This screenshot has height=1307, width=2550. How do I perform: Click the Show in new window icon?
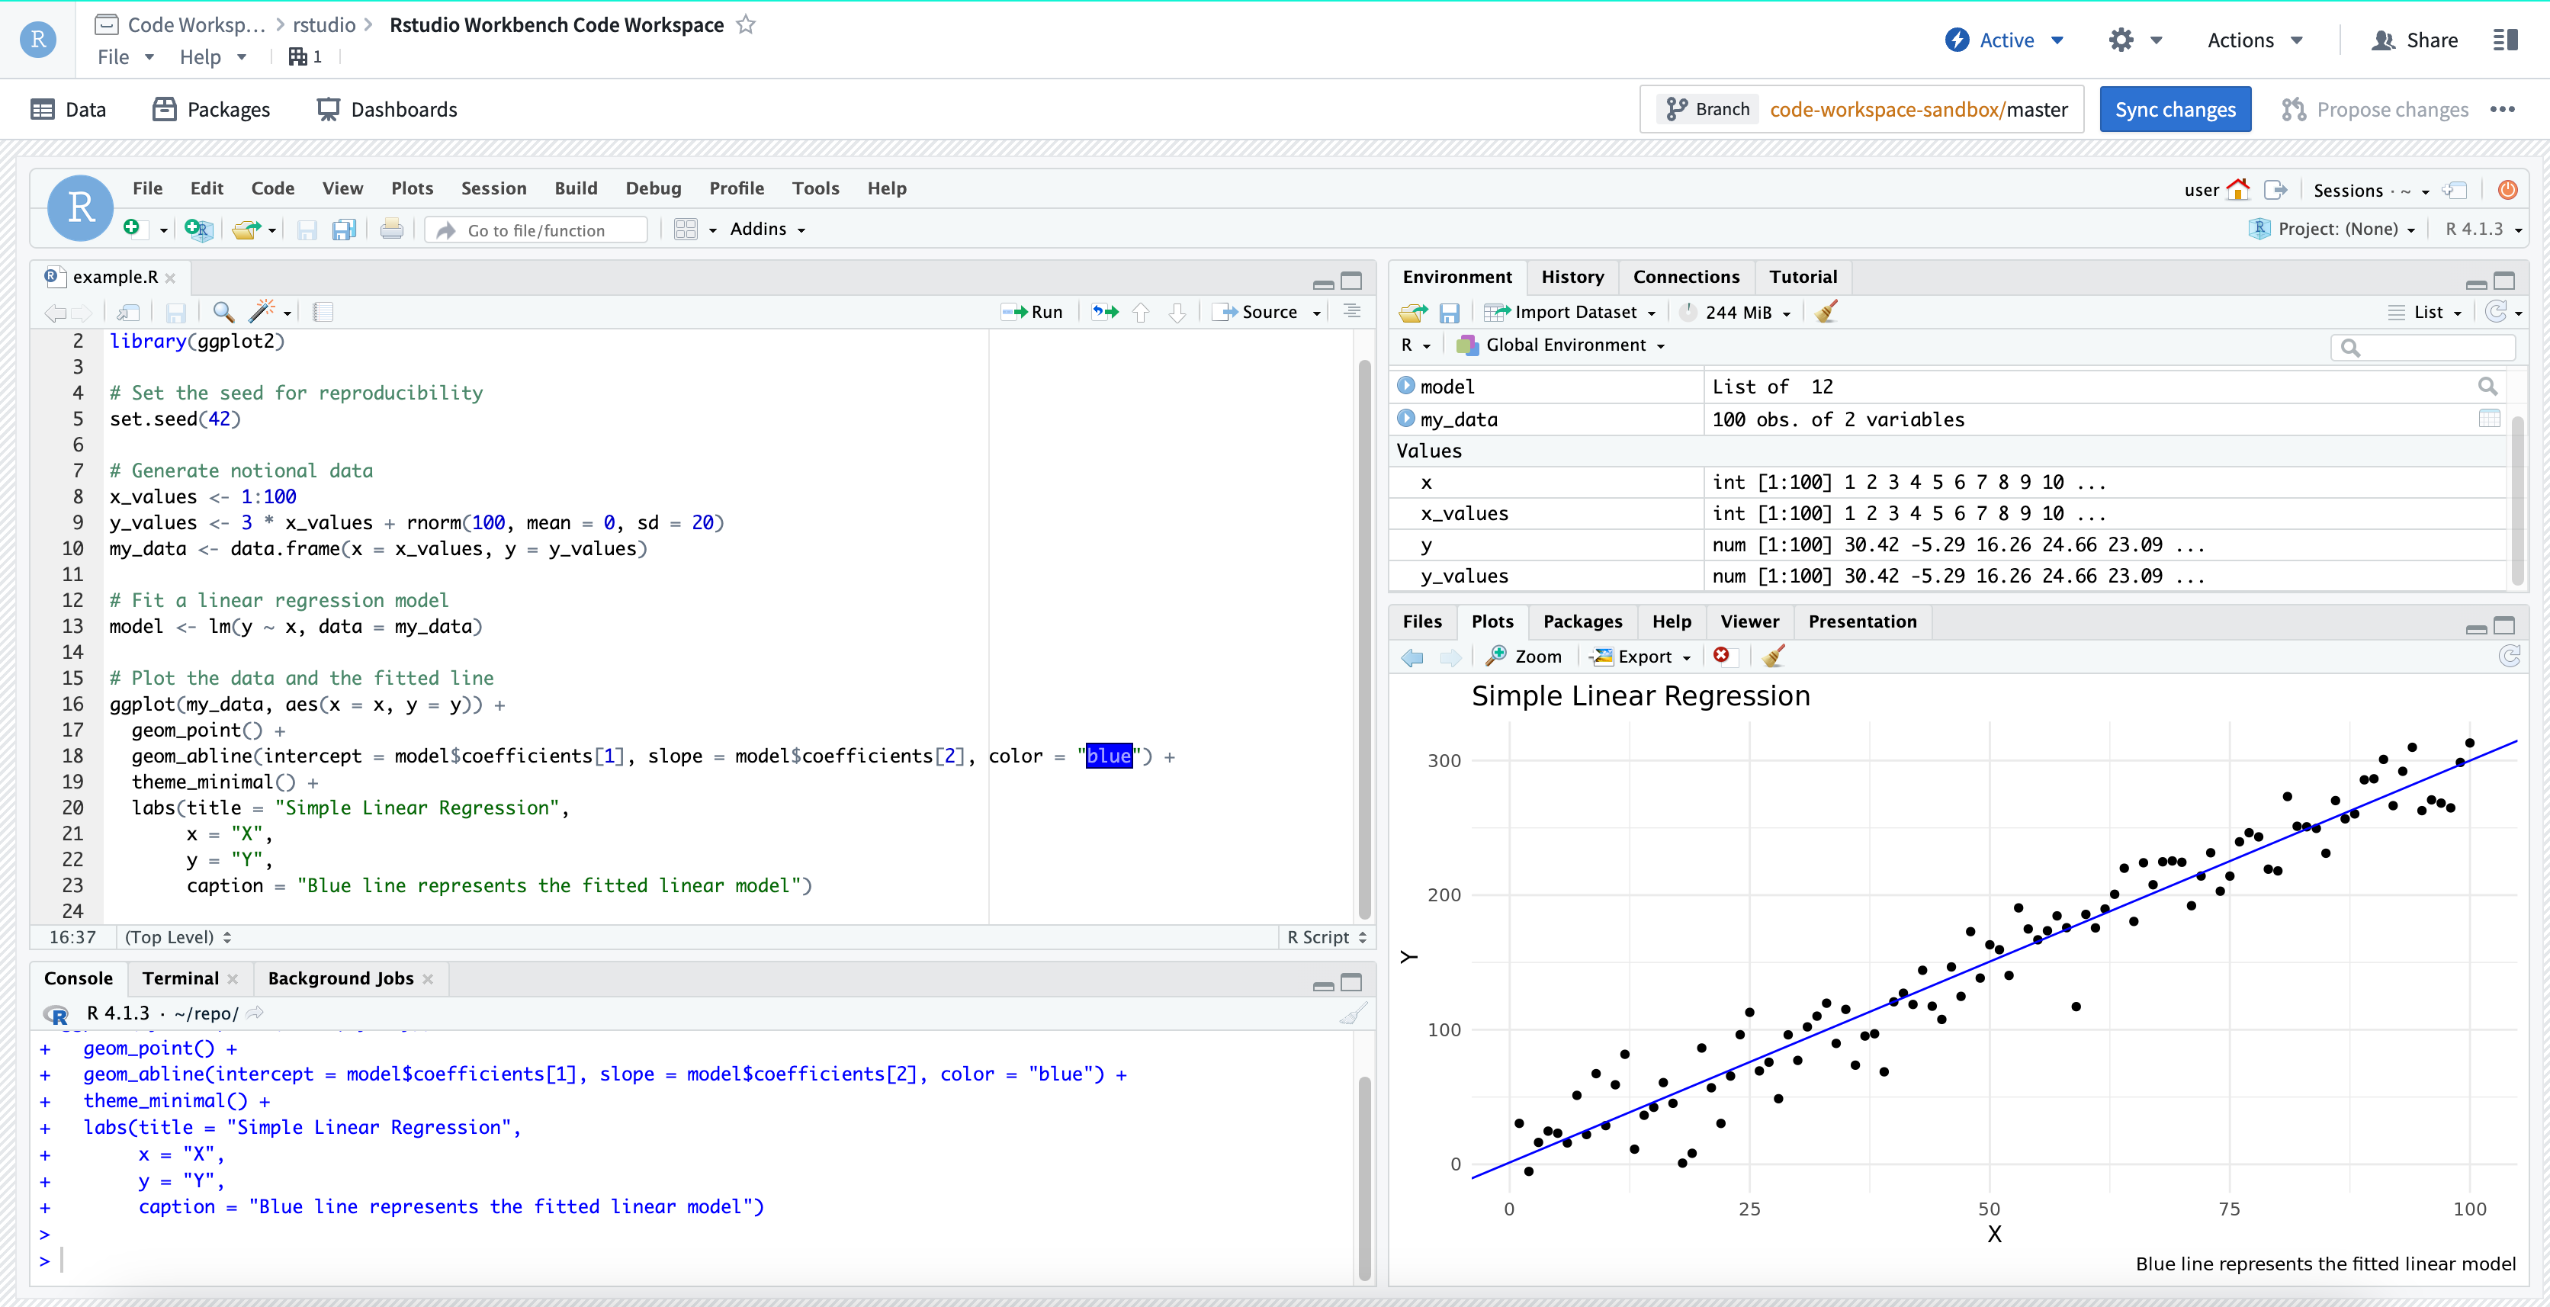point(128,312)
